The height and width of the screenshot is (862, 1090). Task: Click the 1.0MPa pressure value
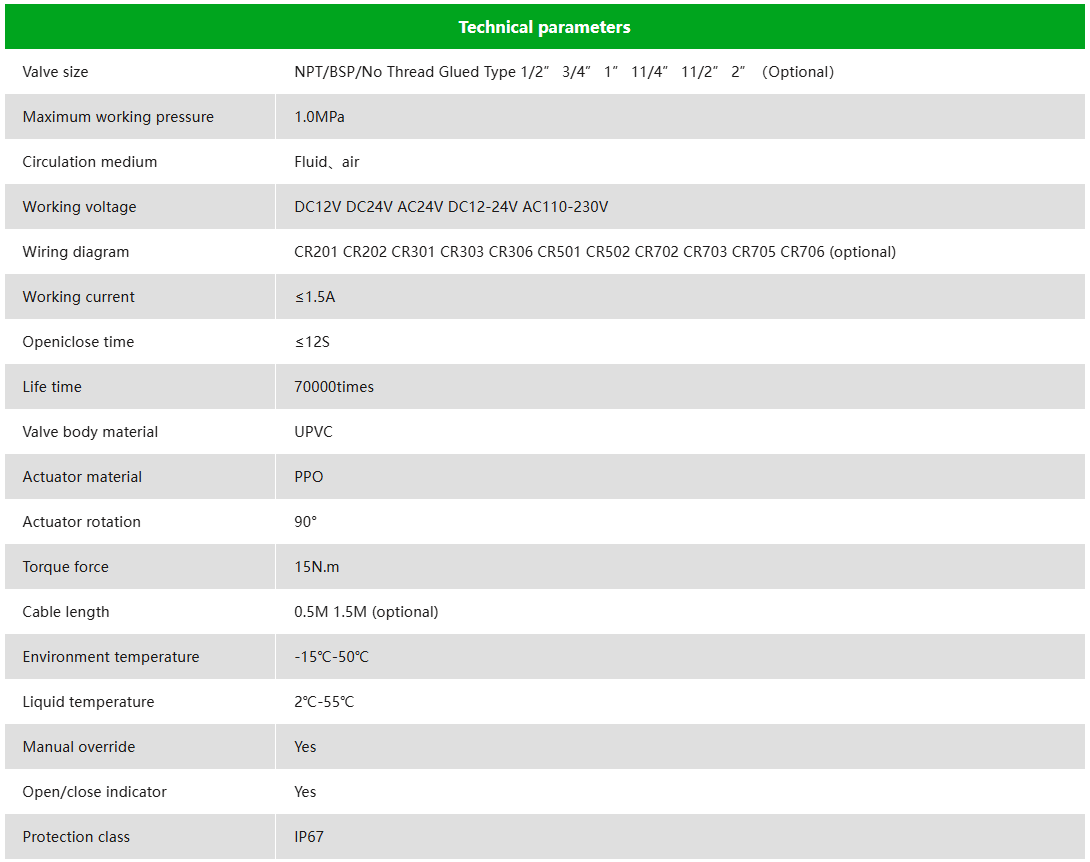(319, 117)
